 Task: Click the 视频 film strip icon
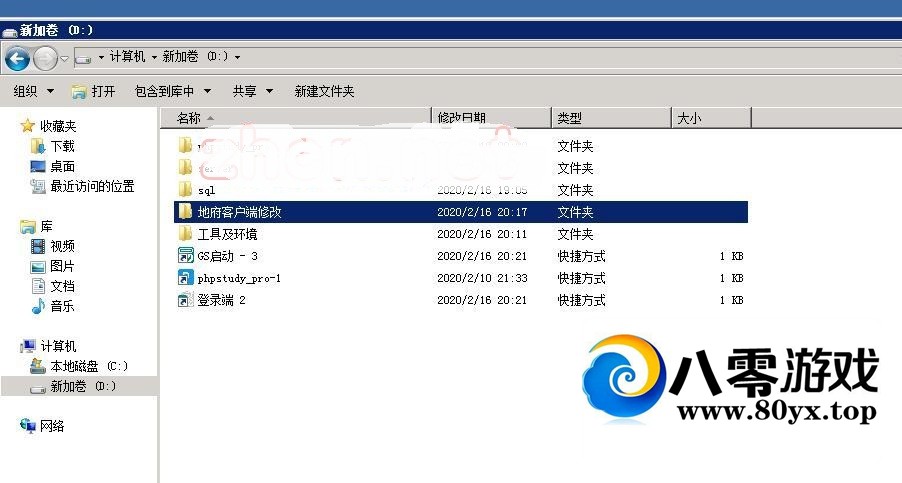coord(38,247)
